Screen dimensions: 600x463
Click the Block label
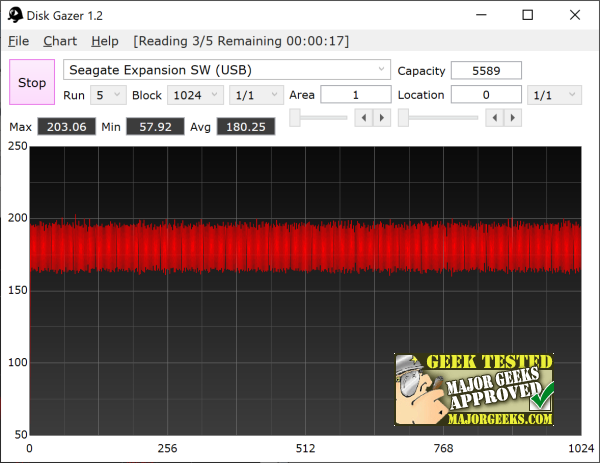tap(147, 95)
